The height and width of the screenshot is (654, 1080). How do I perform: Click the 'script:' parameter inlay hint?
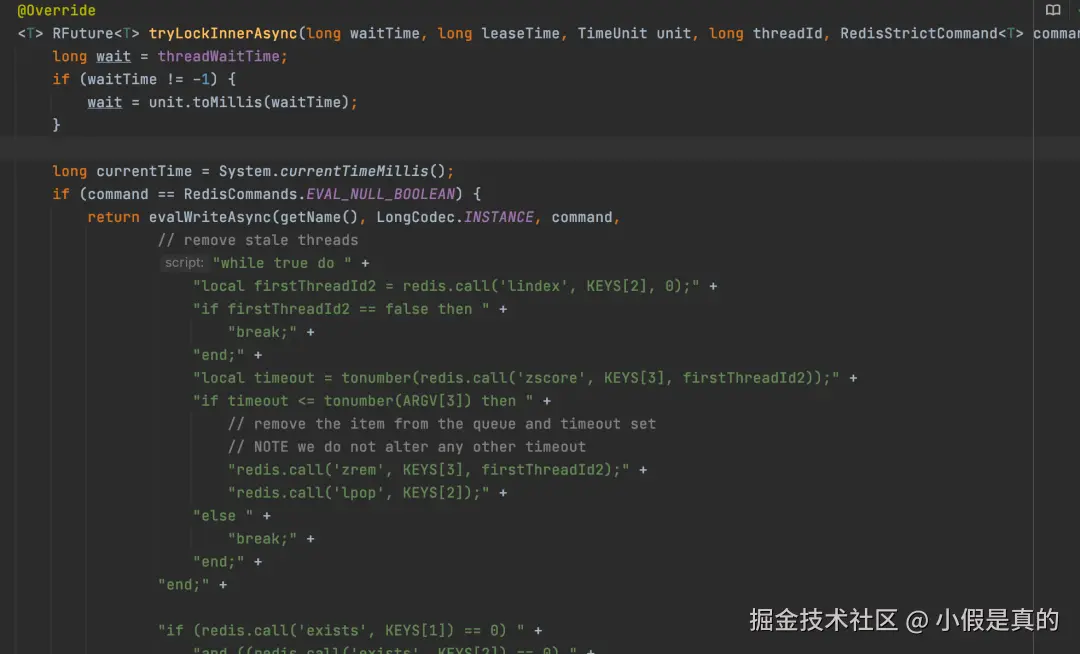click(x=184, y=263)
